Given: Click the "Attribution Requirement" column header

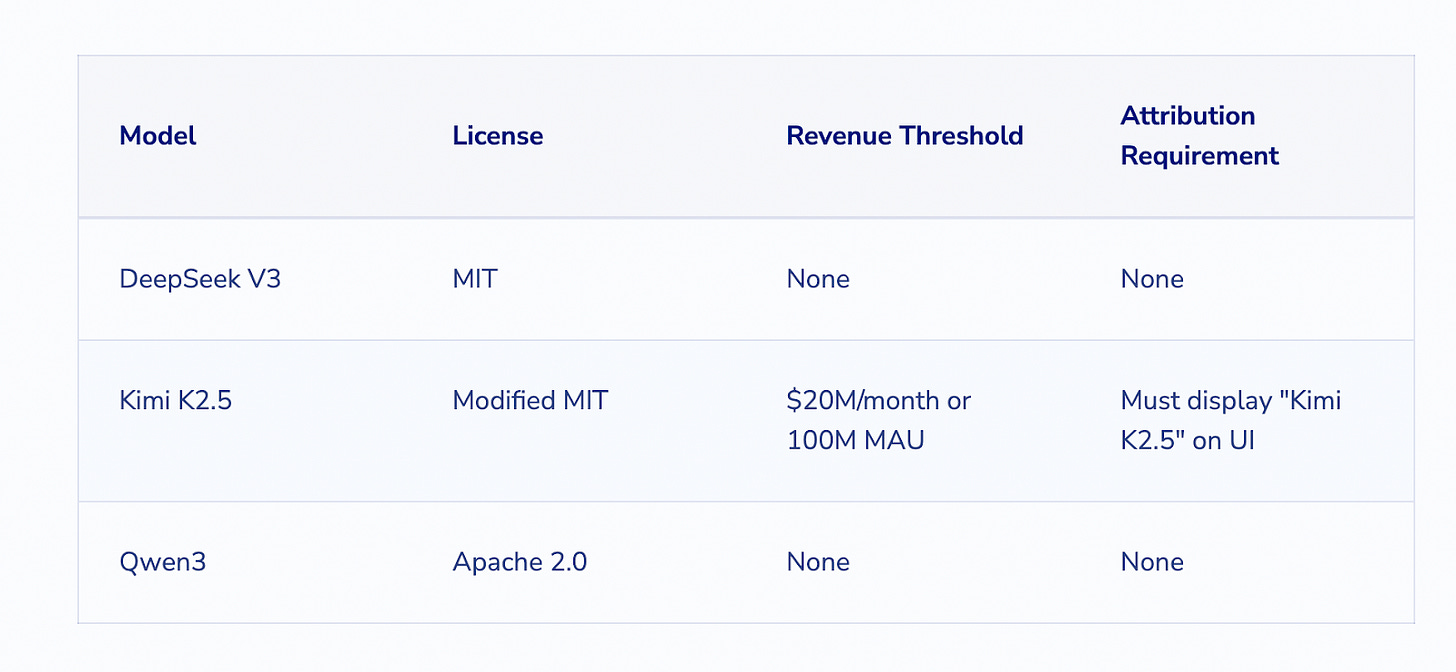Looking at the screenshot, I should click(1200, 136).
